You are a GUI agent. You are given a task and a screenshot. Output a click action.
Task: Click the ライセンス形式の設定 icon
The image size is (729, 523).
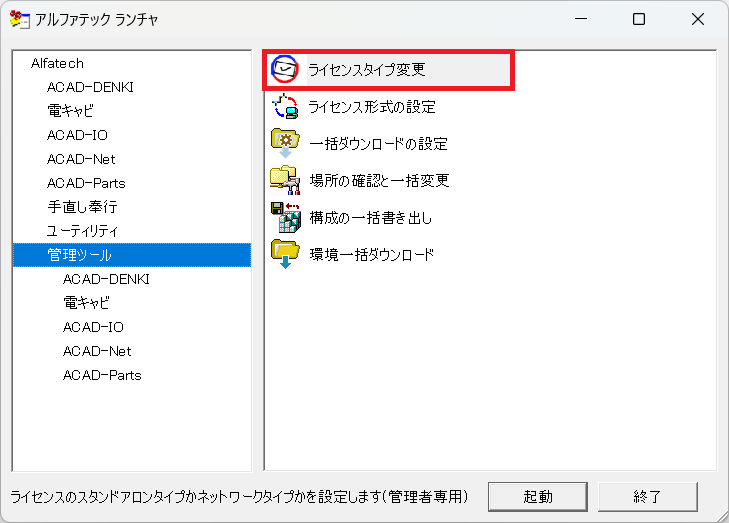click(285, 106)
